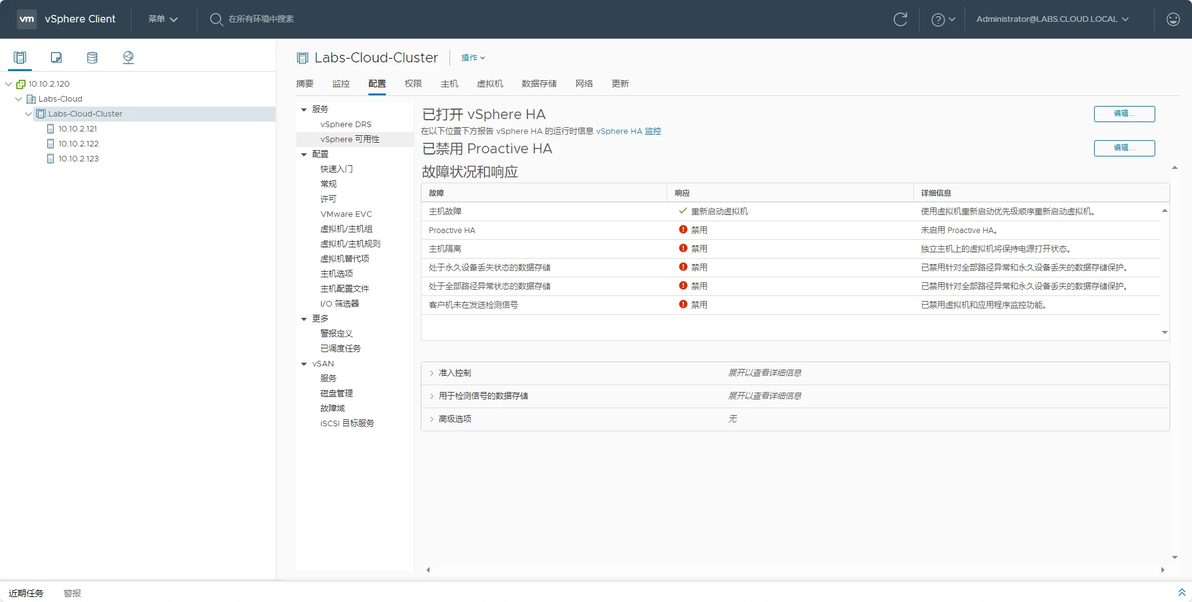Open the Storage inventory view icon

(x=92, y=58)
